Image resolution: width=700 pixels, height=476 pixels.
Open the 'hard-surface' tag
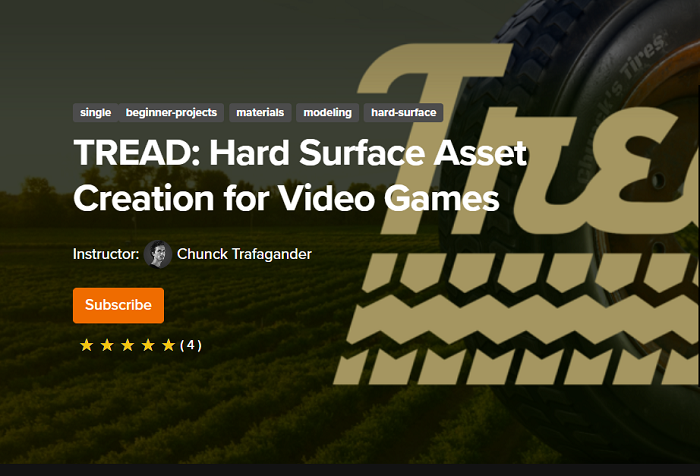404,113
